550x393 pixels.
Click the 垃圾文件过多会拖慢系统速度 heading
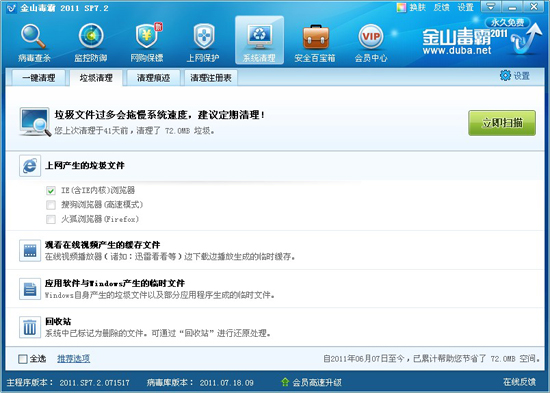click(160, 115)
